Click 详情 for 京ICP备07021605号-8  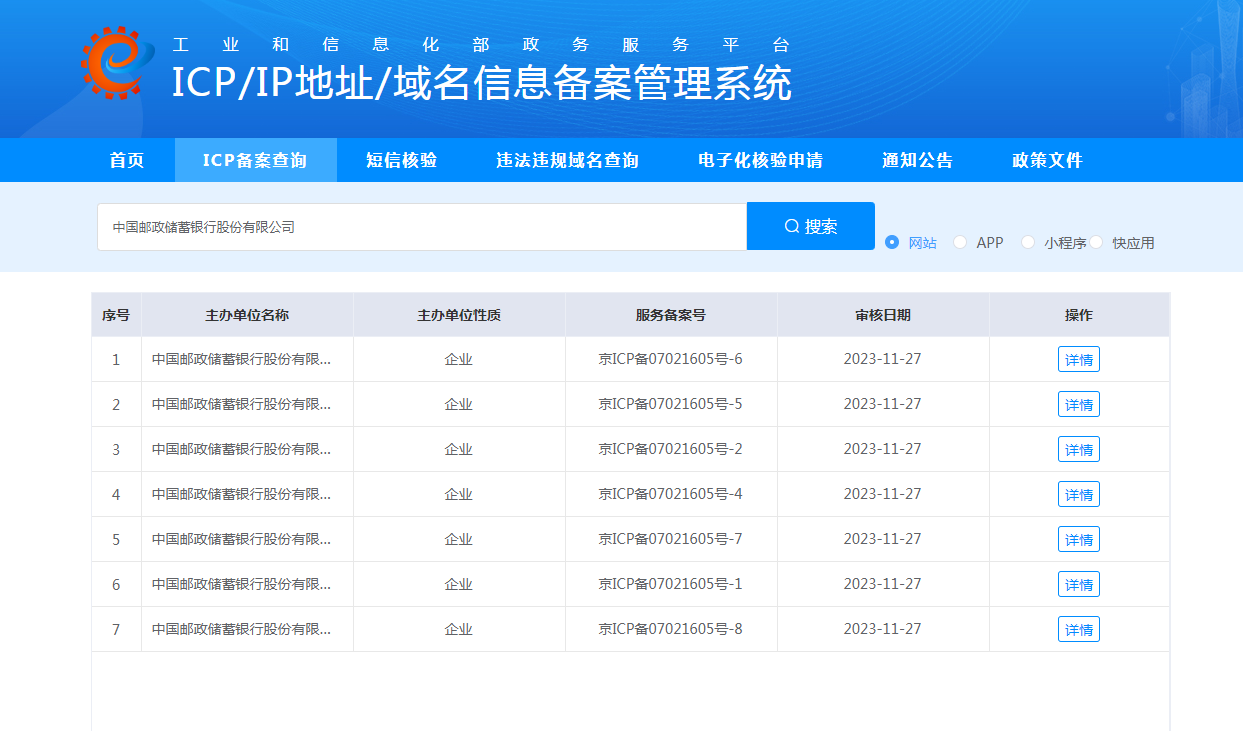coord(1078,629)
